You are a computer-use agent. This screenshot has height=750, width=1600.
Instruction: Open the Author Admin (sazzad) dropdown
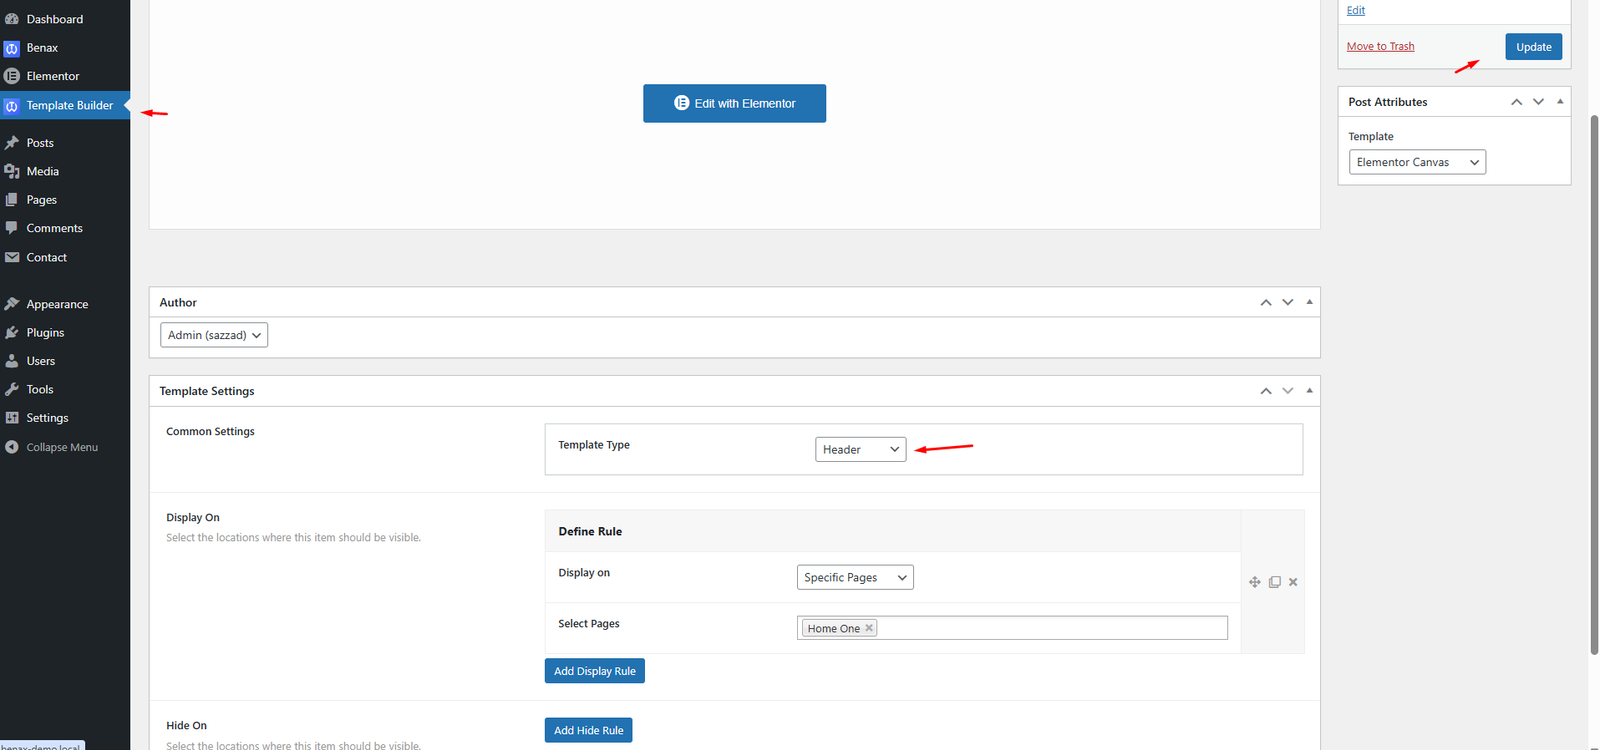tap(214, 335)
